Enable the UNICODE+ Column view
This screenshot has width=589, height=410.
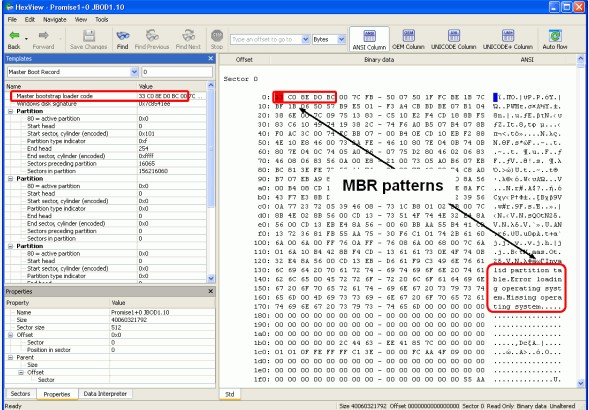507,39
